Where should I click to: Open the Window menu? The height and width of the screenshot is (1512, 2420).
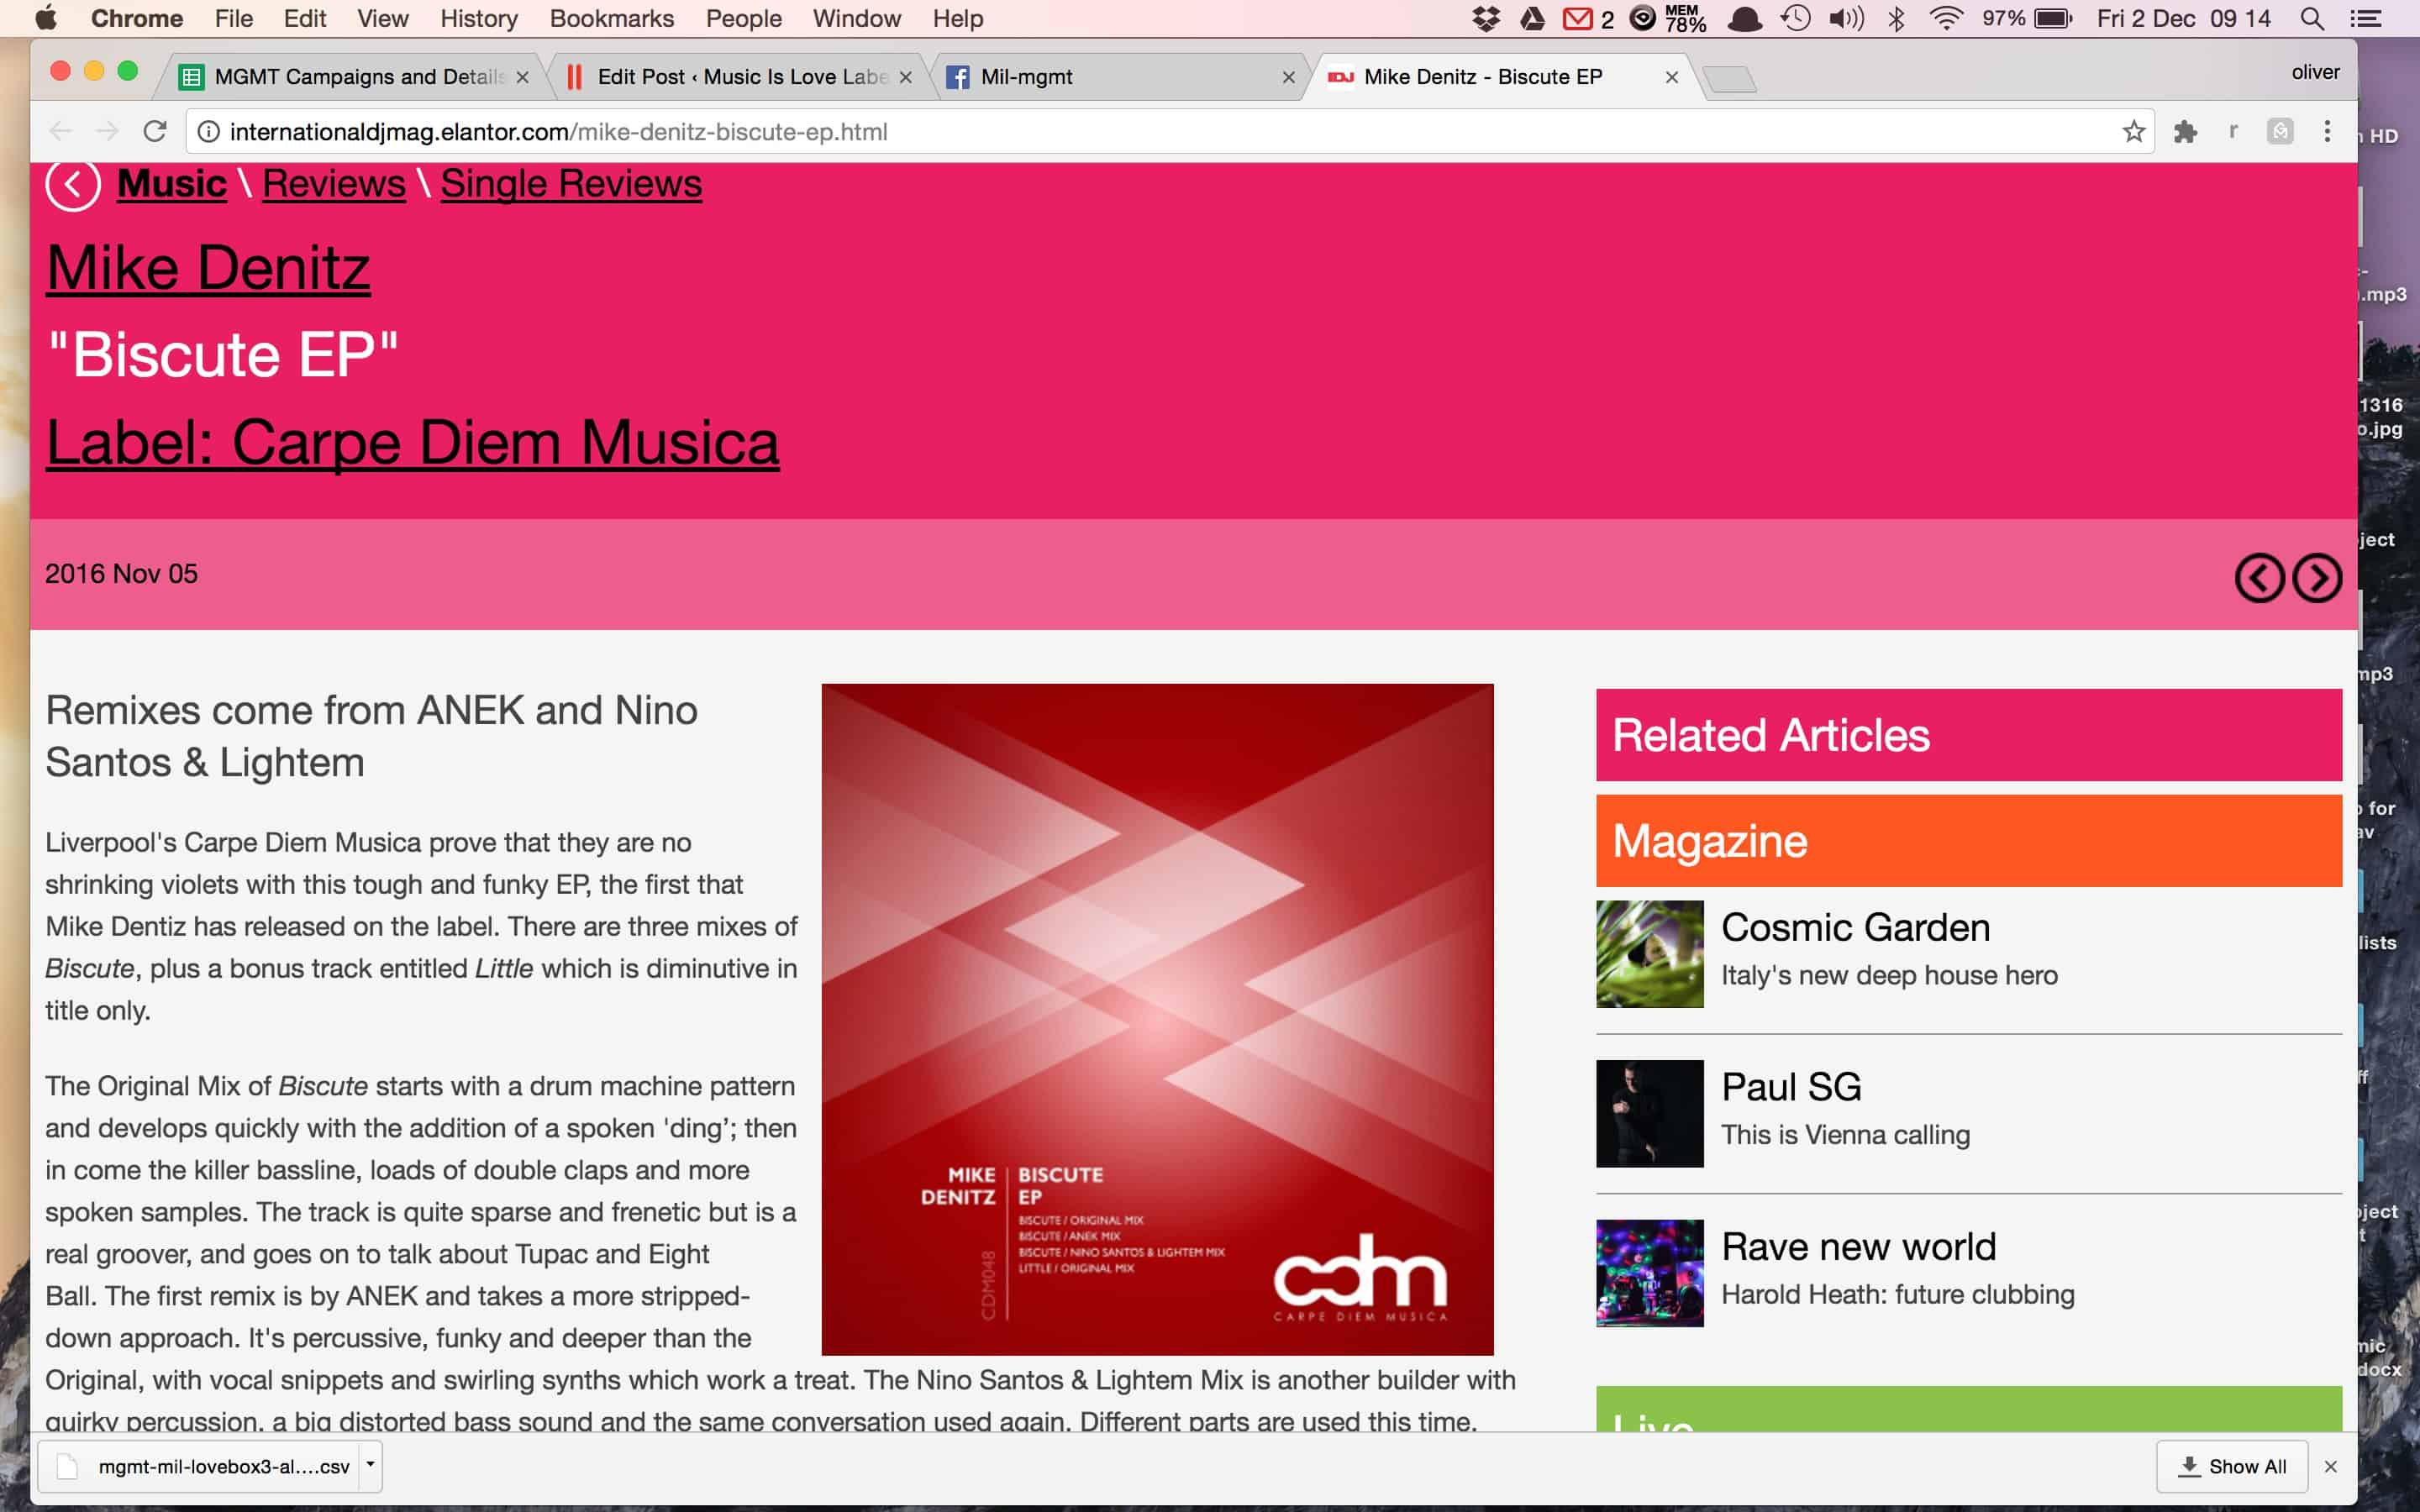click(856, 18)
